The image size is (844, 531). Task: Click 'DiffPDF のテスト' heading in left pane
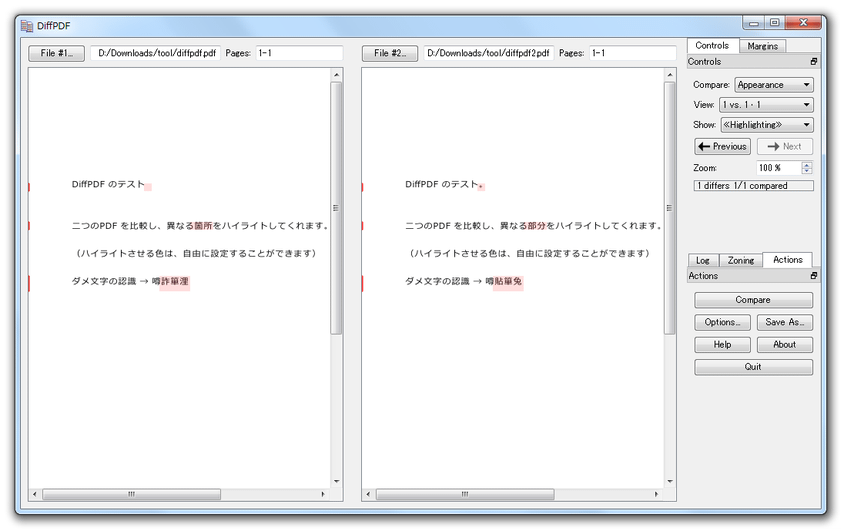[108, 185]
